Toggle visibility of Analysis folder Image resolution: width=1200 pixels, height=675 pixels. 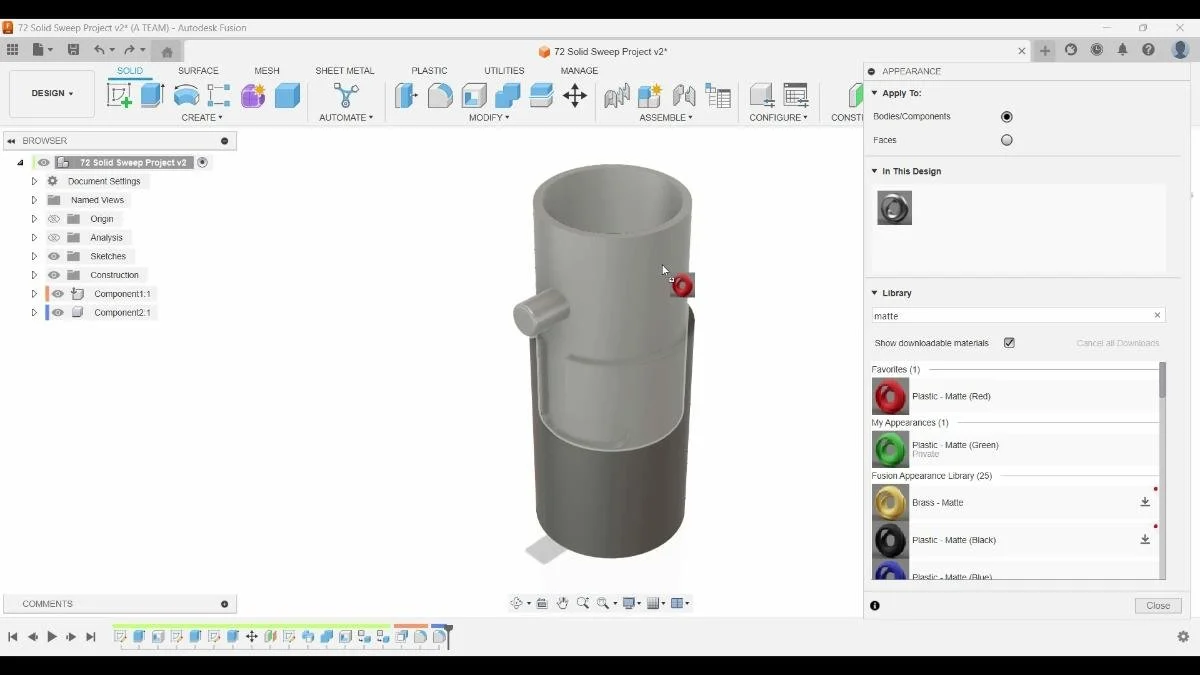click(x=54, y=238)
